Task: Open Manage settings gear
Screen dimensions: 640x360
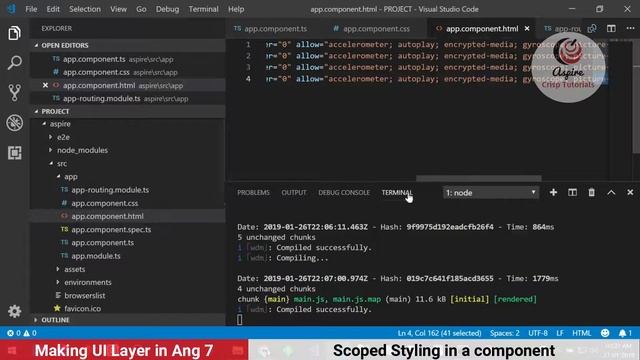Action: 14,311
